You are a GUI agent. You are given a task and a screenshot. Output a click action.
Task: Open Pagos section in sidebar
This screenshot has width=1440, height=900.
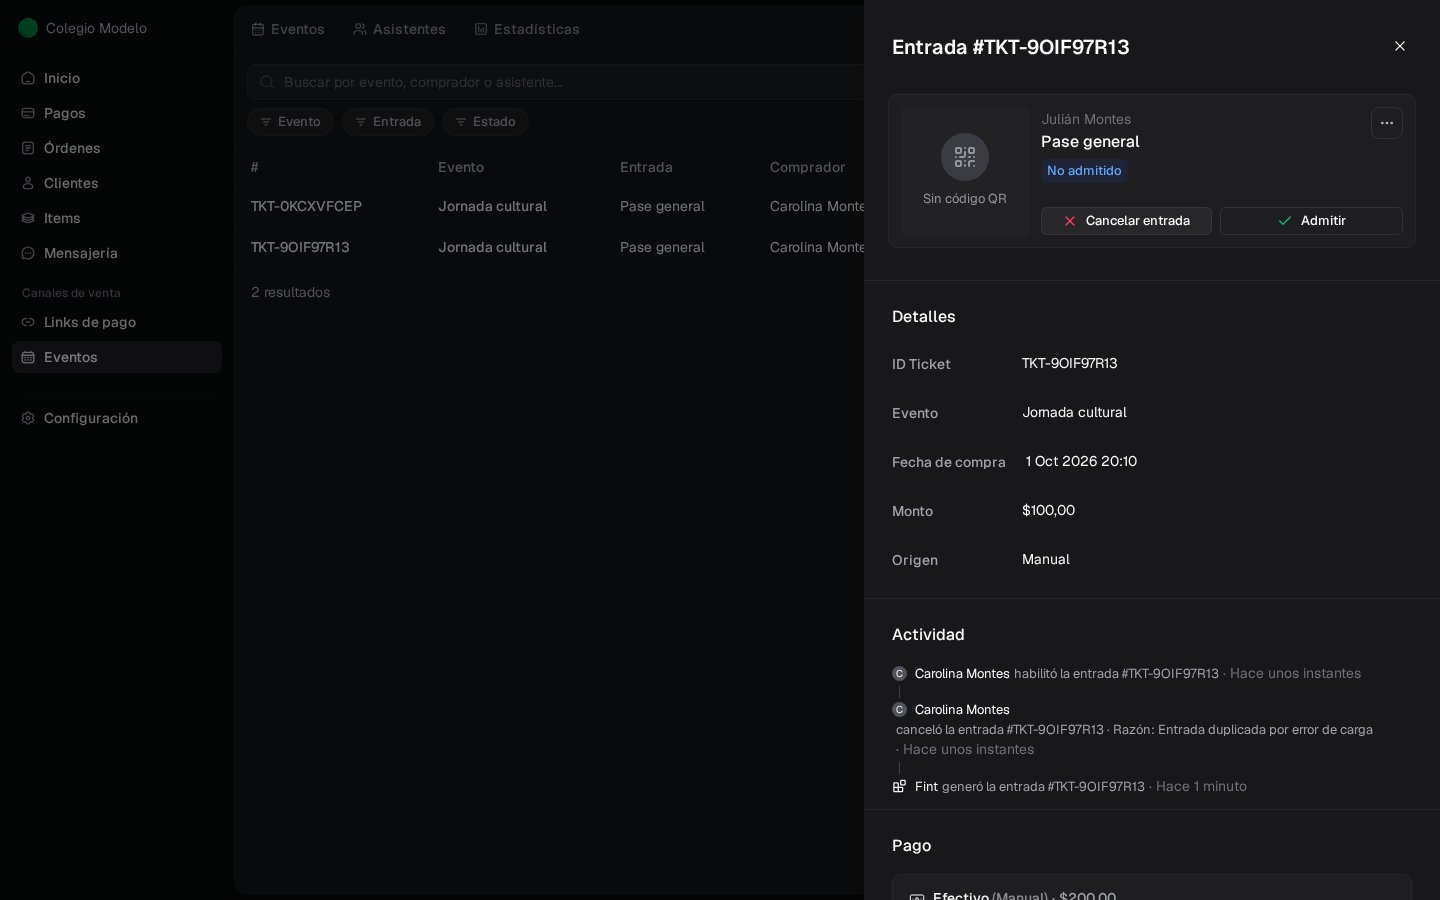click(117, 113)
